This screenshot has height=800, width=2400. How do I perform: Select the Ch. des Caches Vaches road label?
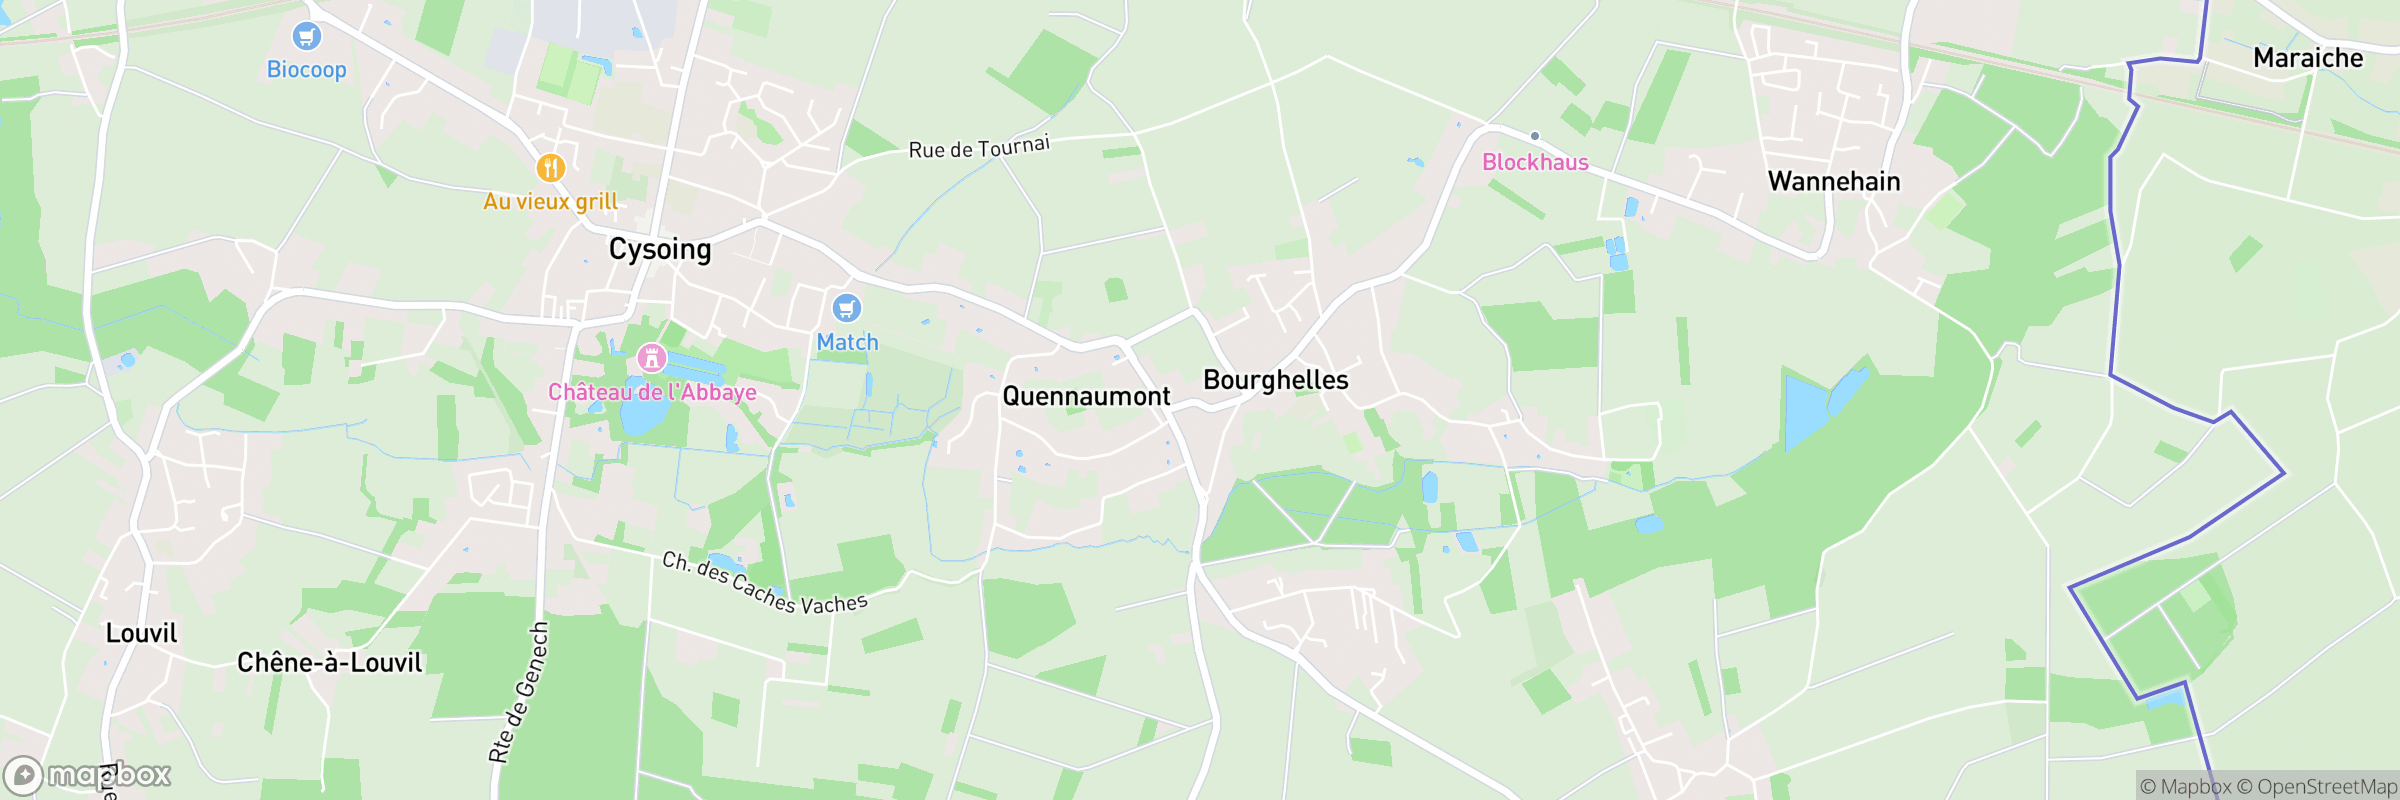click(765, 584)
